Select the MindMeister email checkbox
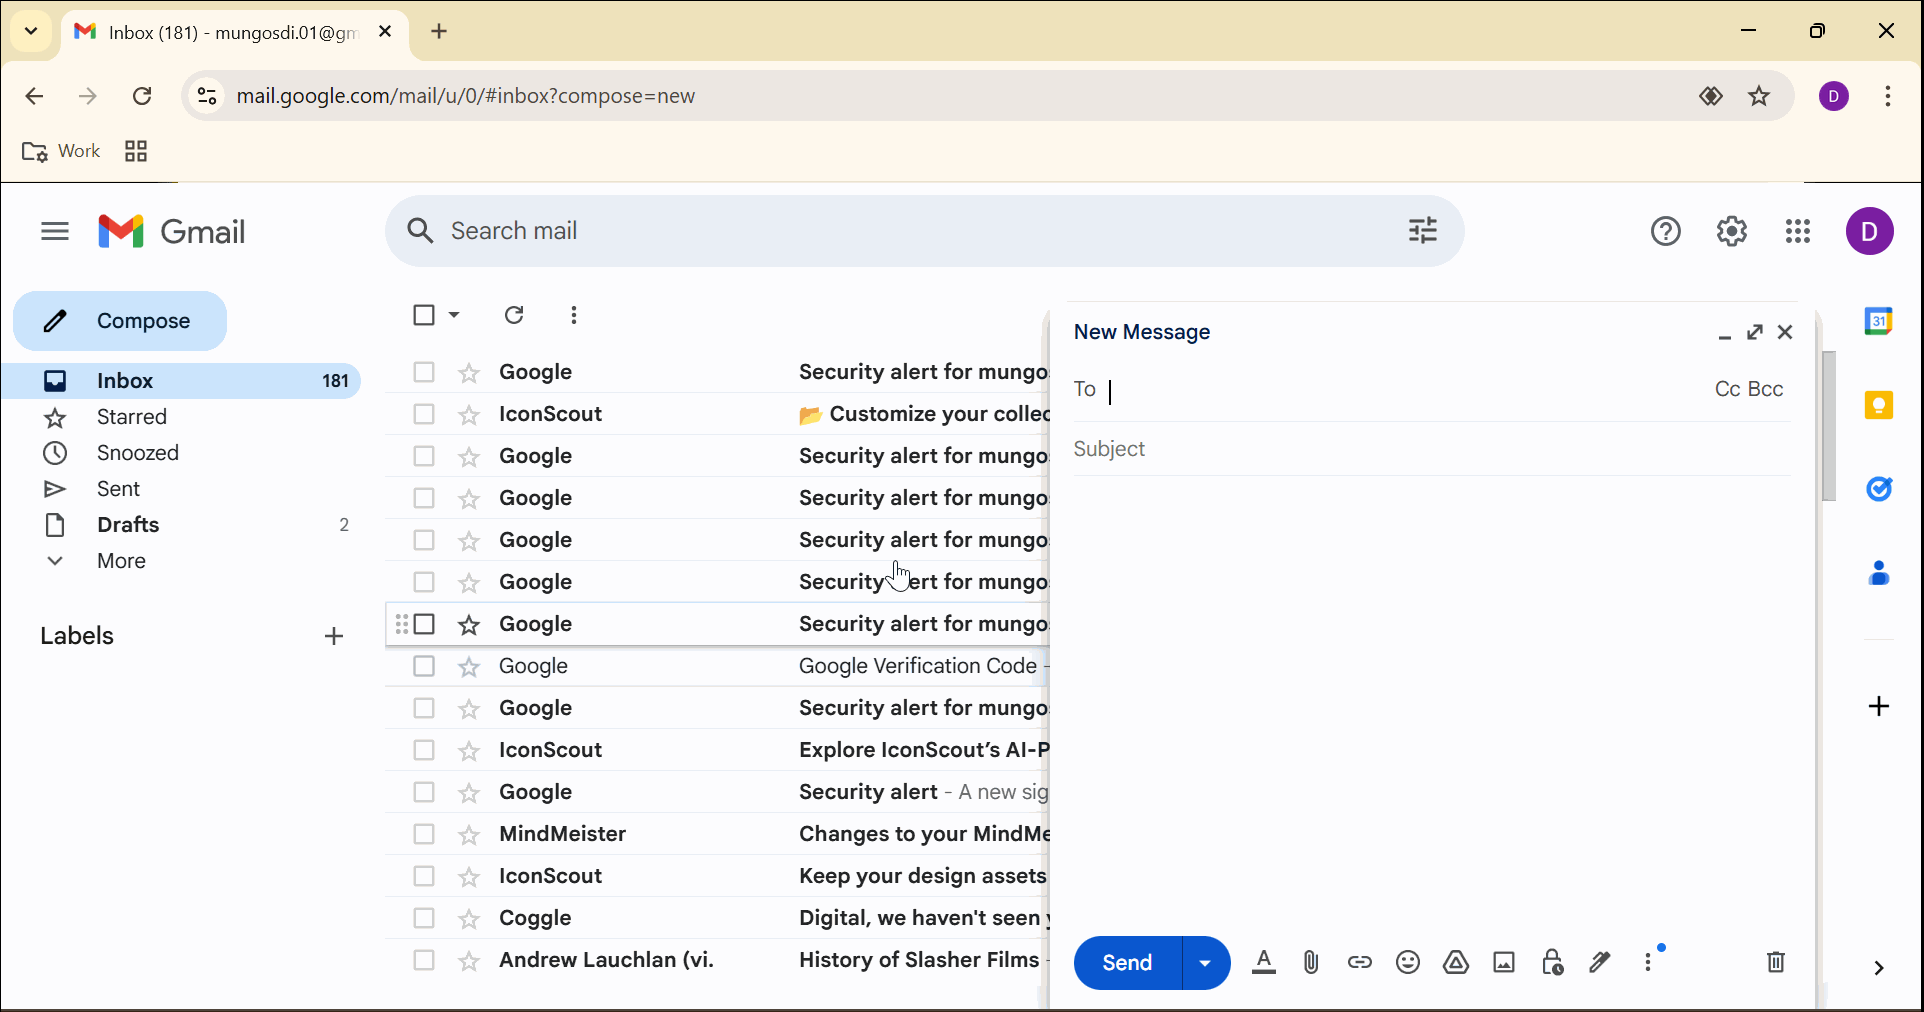The width and height of the screenshot is (1924, 1012). click(424, 834)
